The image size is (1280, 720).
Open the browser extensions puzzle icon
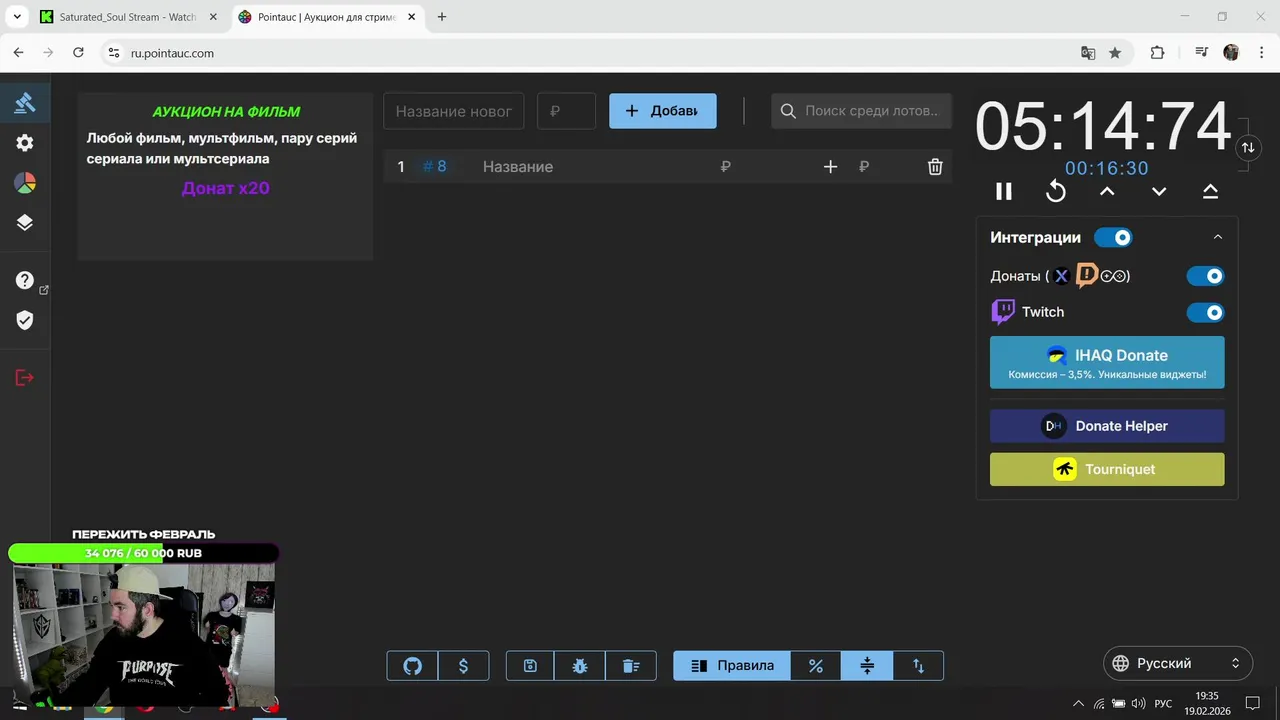pyautogui.click(x=1157, y=53)
